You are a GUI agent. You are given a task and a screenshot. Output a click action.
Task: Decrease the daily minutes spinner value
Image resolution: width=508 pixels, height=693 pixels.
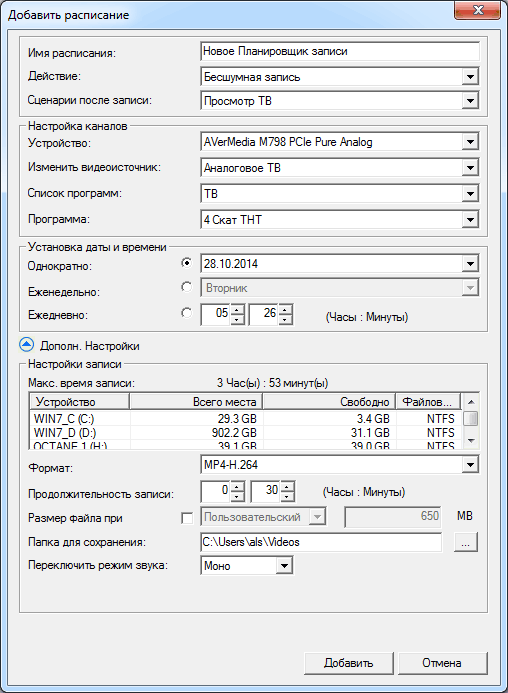point(285,320)
